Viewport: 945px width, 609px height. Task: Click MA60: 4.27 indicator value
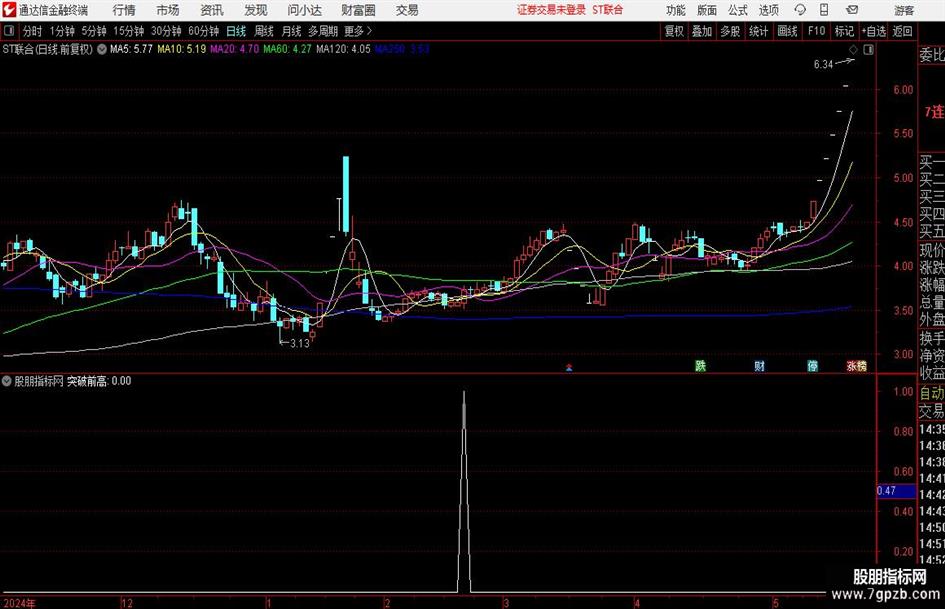point(287,49)
